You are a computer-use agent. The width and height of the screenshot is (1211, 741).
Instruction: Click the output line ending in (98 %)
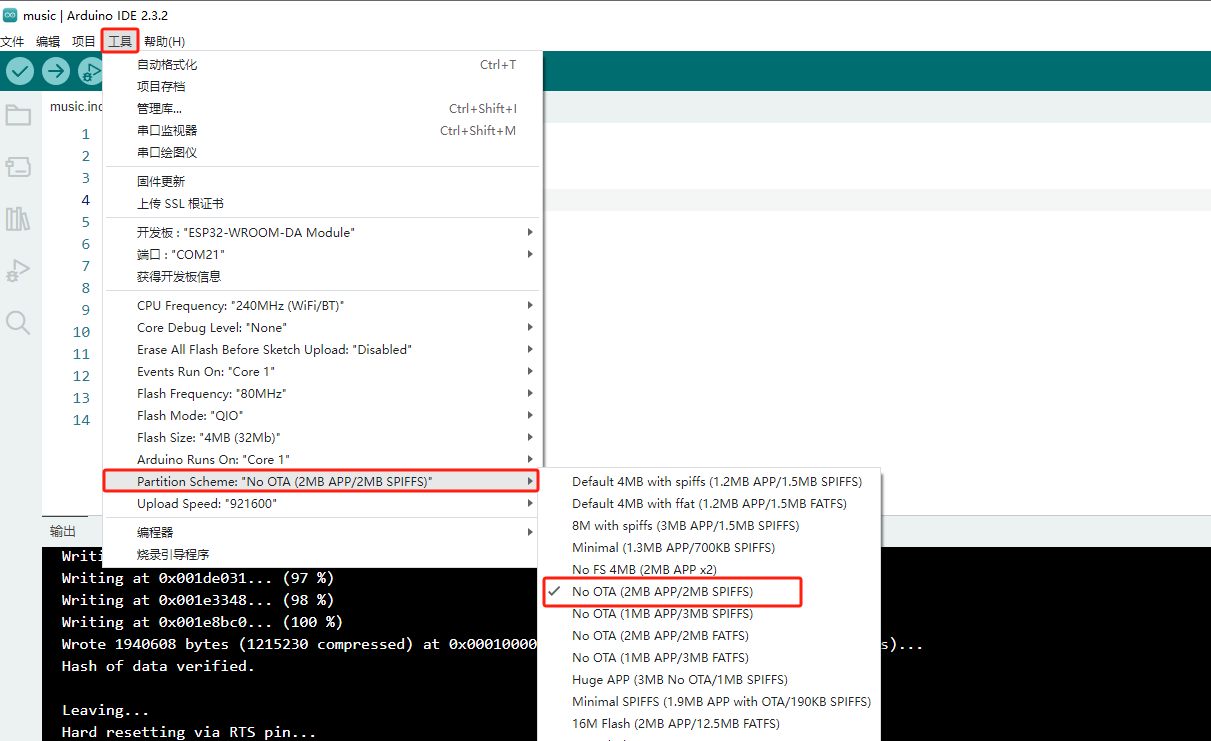coord(198,600)
